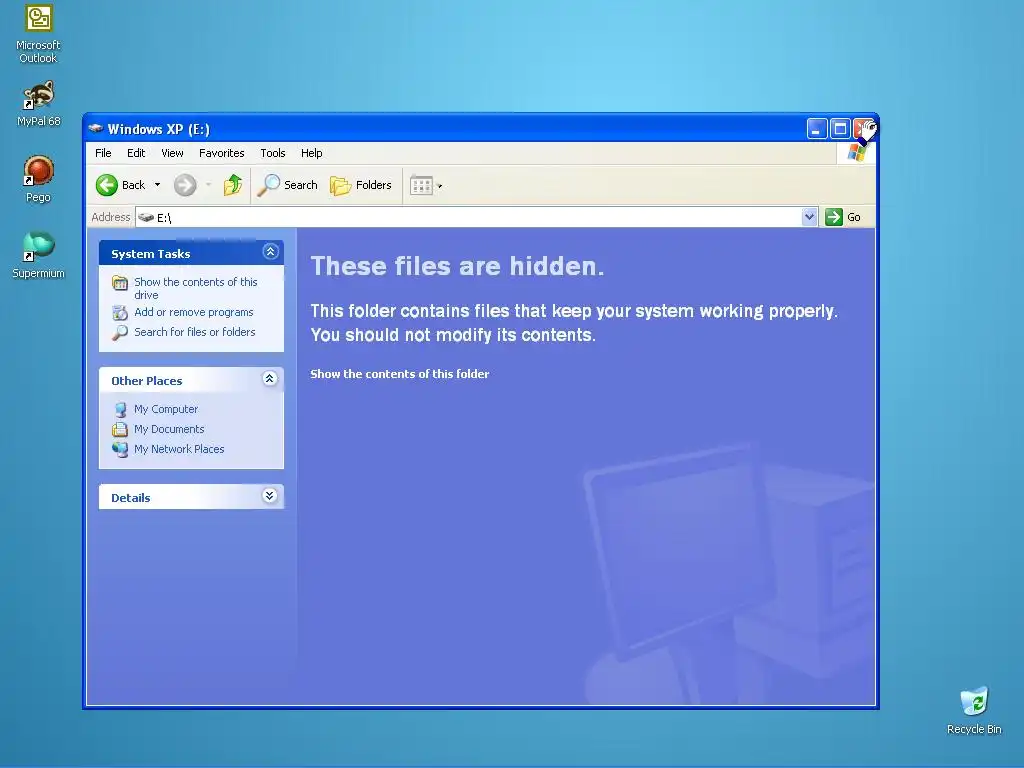The image size is (1024, 768).
Task: Click 'Show the contents of this folder'
Action: pyautogui.click(x=400, y=374)
